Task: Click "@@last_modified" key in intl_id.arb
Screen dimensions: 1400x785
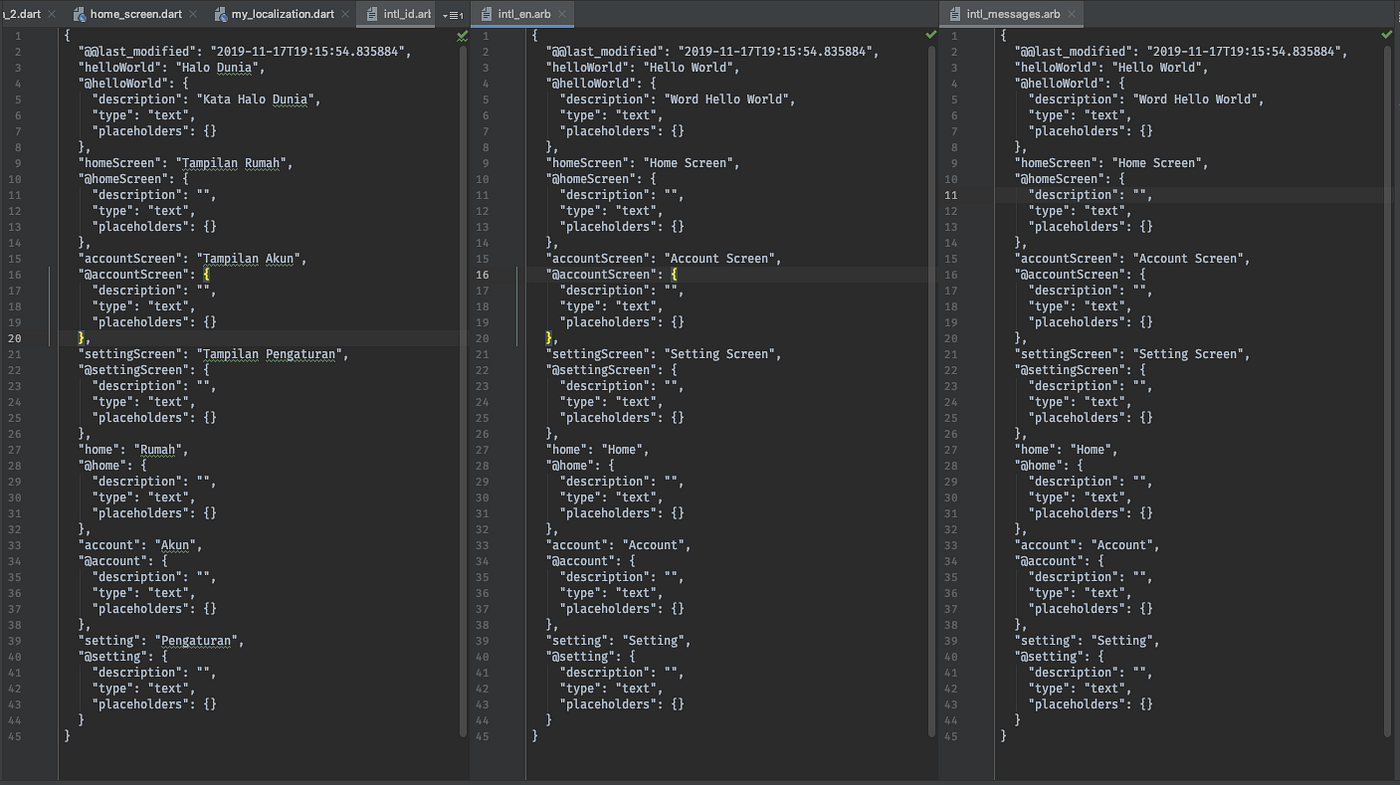Action: [136, 51]
